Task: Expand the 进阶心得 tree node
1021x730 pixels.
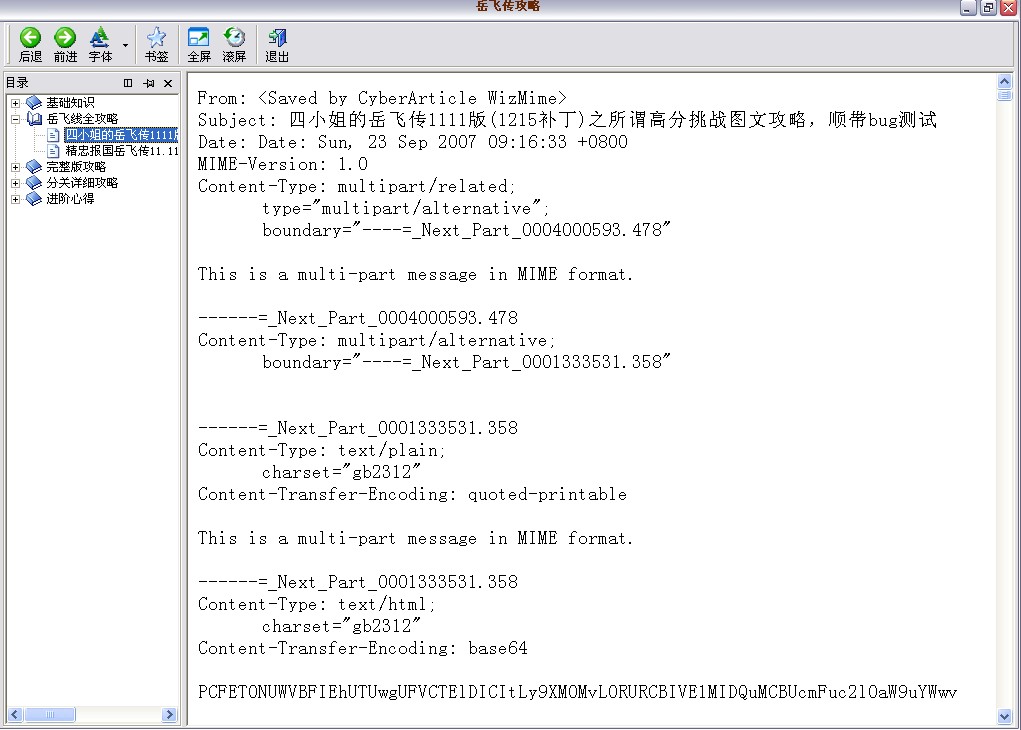Action: [x=16, y=199]
